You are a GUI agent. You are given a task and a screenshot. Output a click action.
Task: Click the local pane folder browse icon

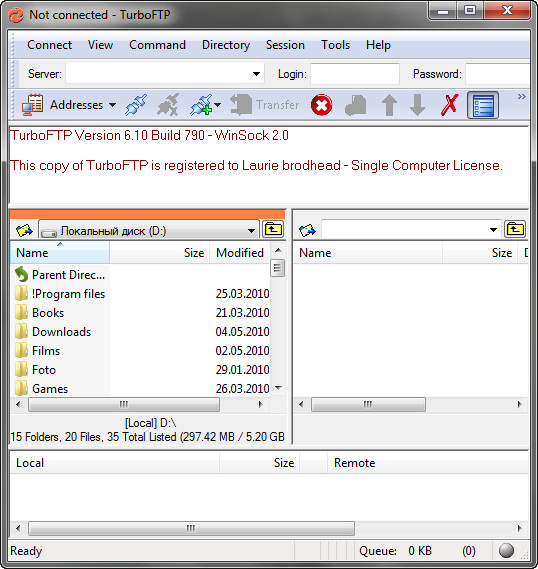pyautogui.click(x=24, y=230)
